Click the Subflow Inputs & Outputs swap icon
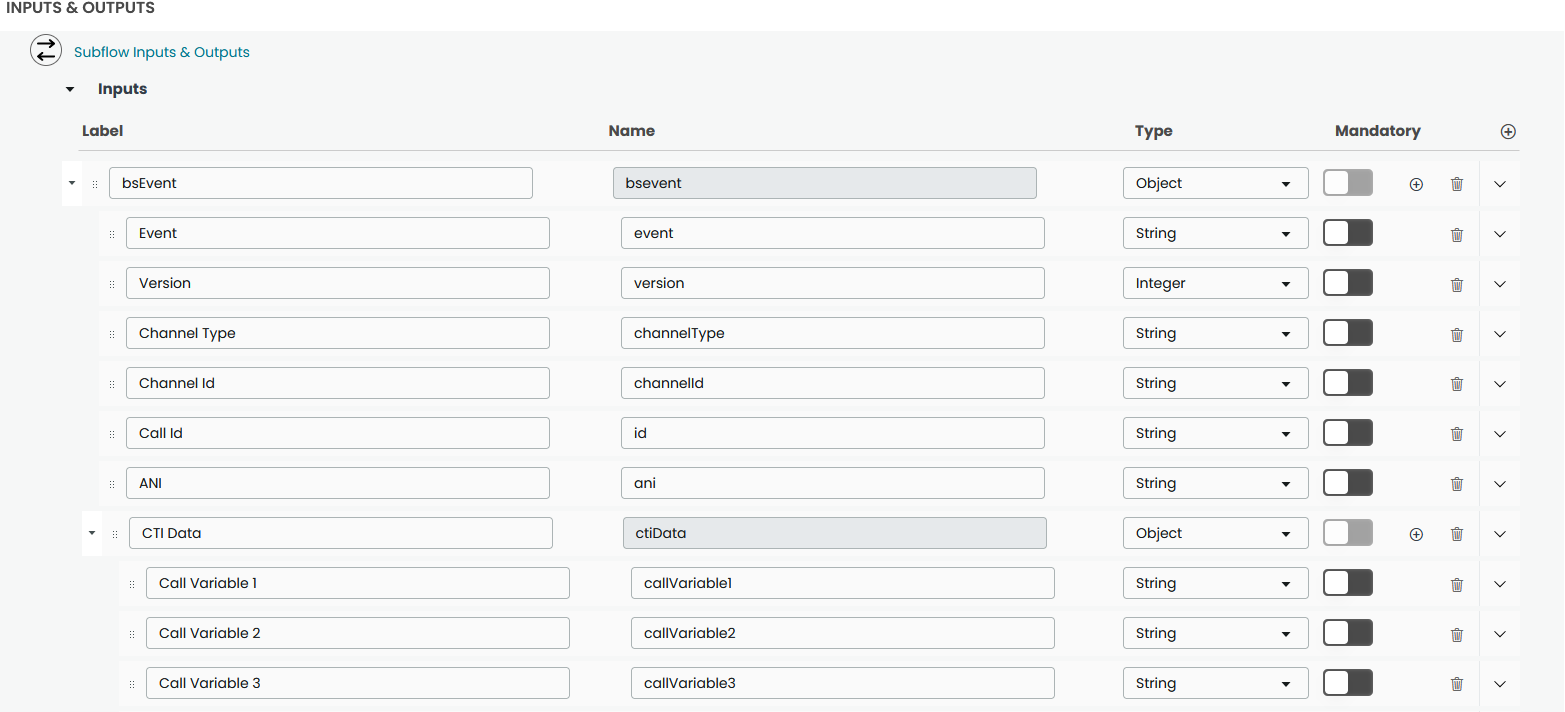 [x=45, y=51]
